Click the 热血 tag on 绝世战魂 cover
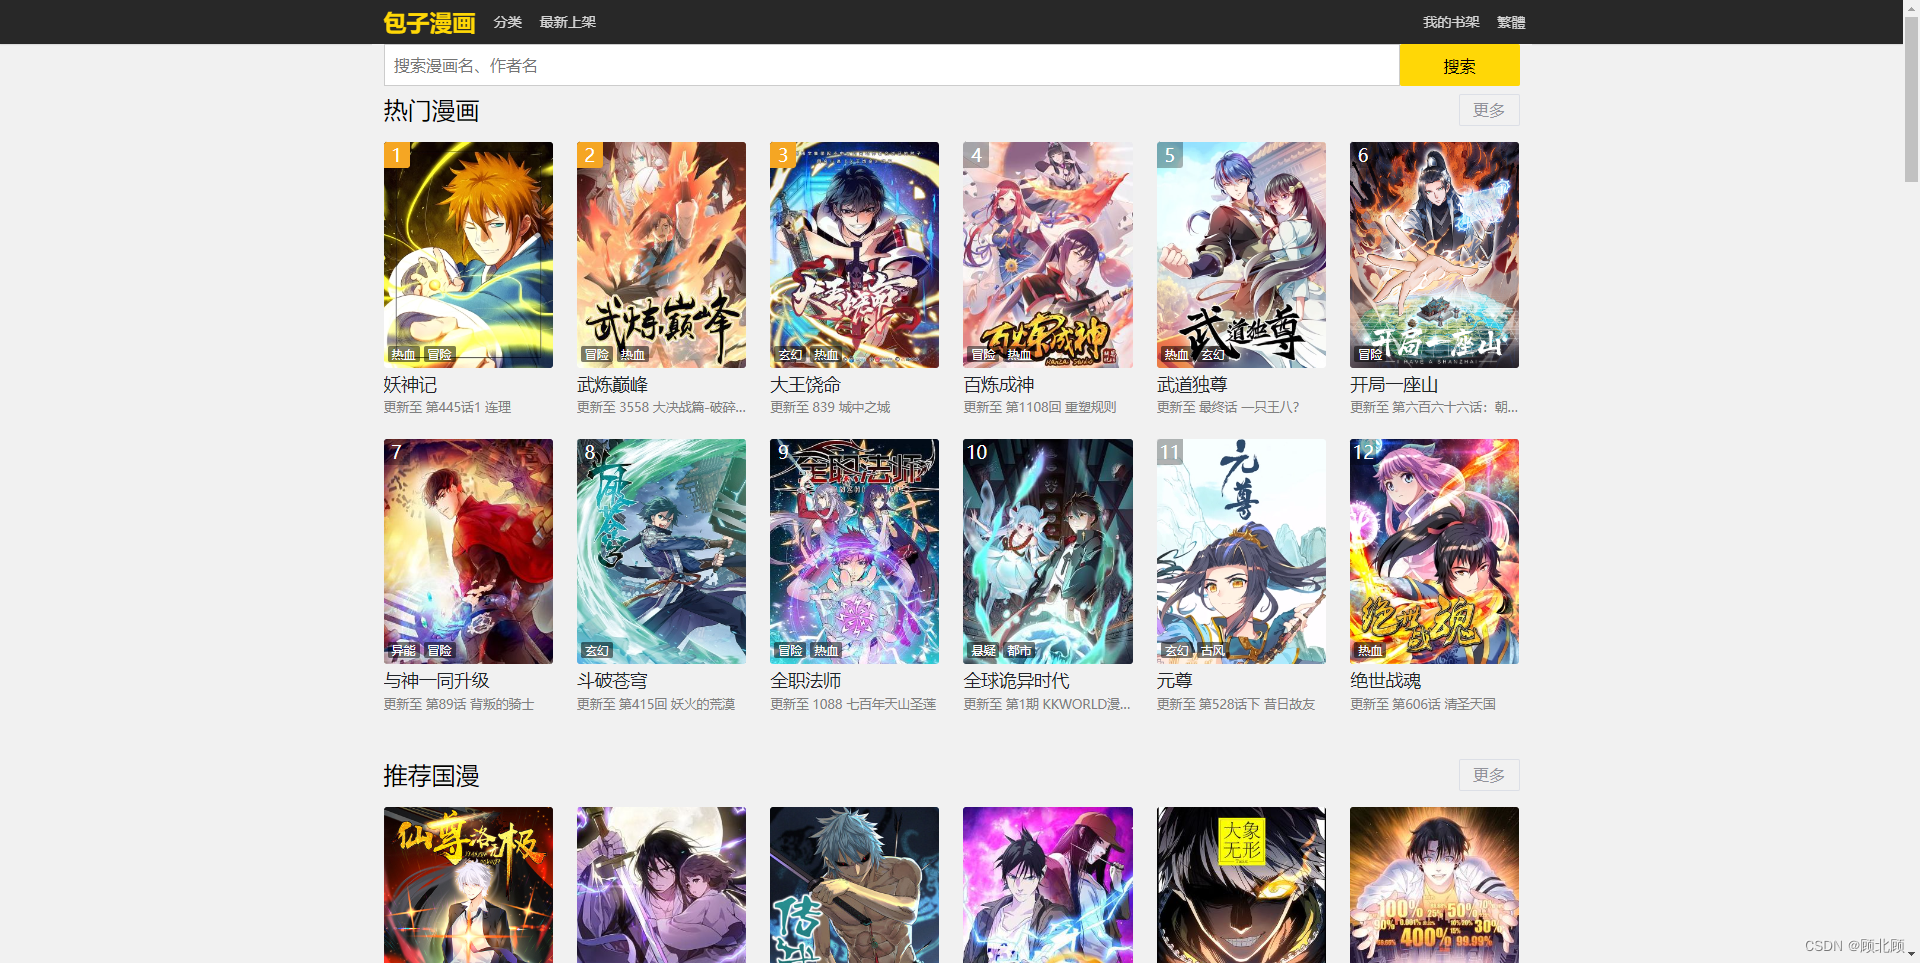 pos(1369,651)
